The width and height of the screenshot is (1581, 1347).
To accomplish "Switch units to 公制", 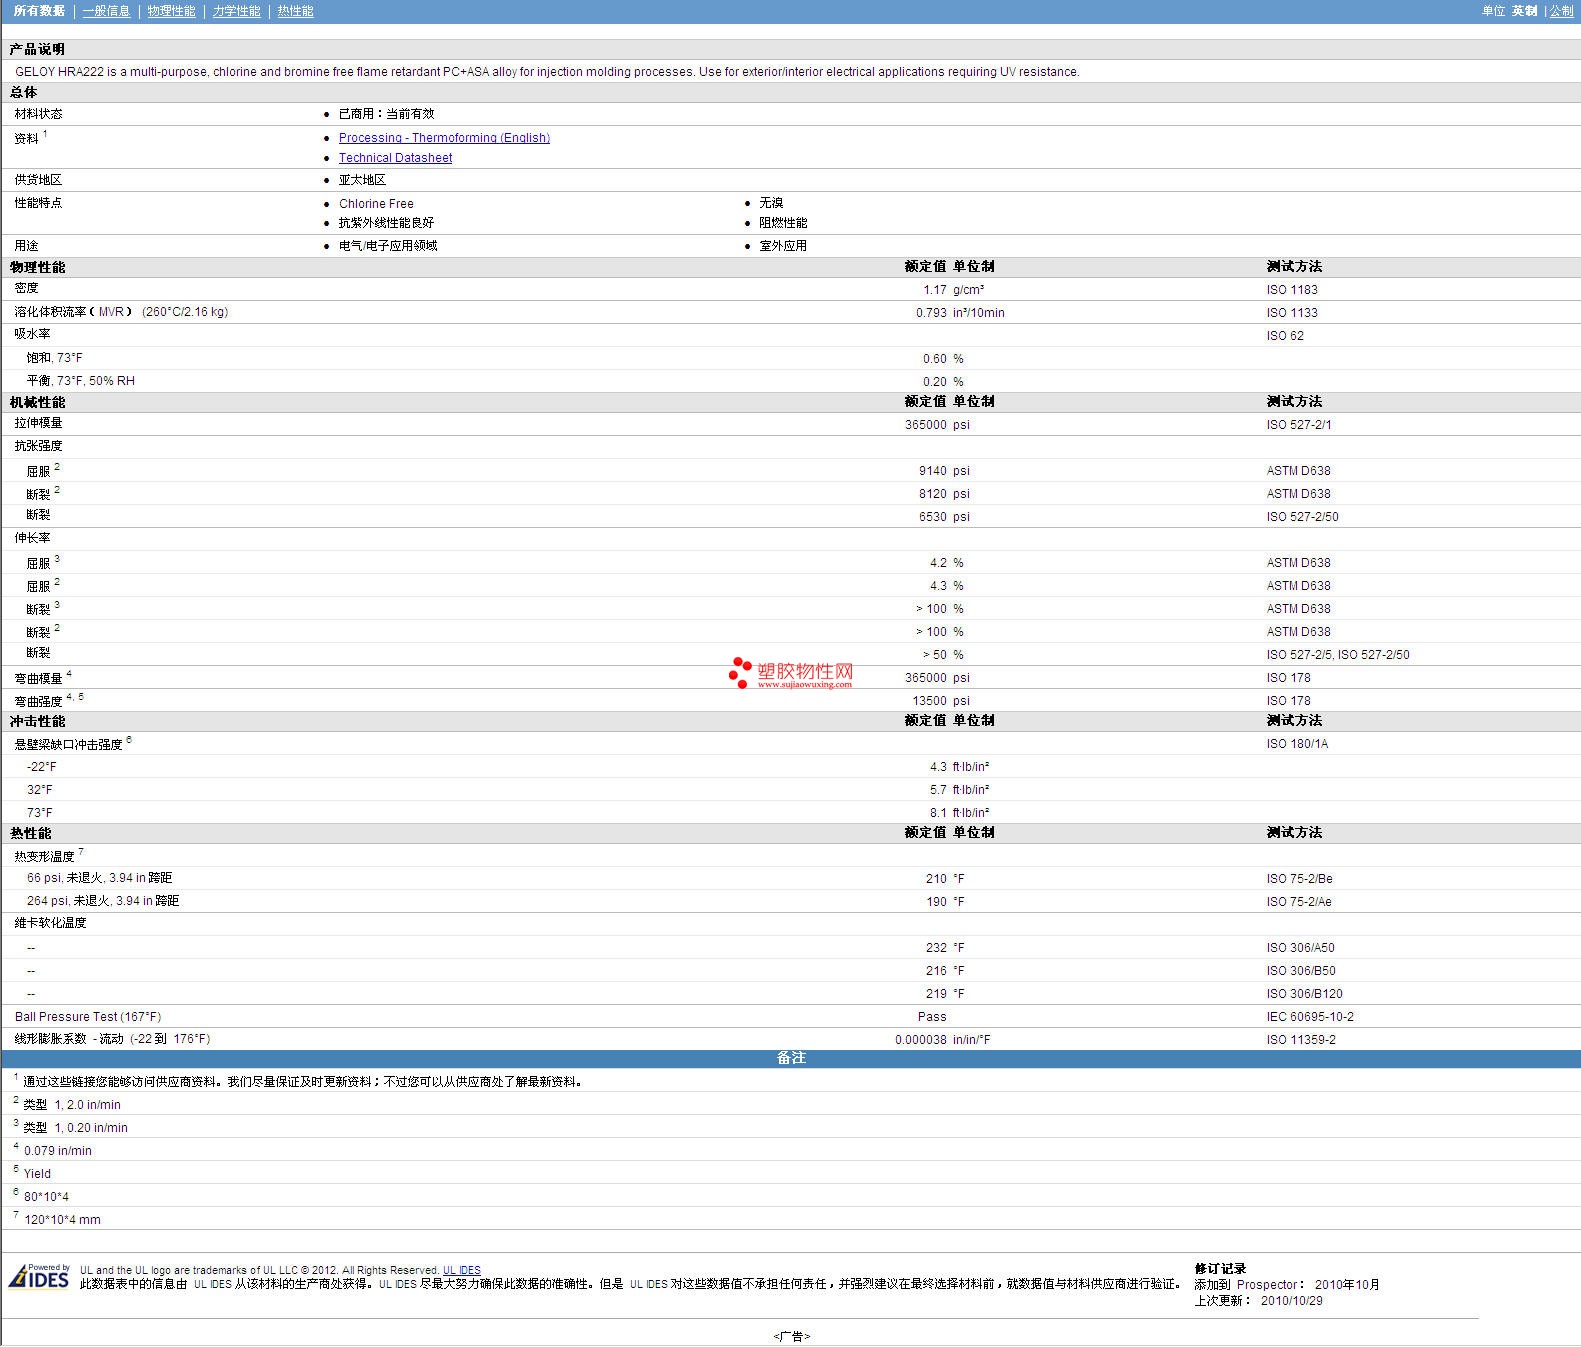I will click(x=1561, y=11).
